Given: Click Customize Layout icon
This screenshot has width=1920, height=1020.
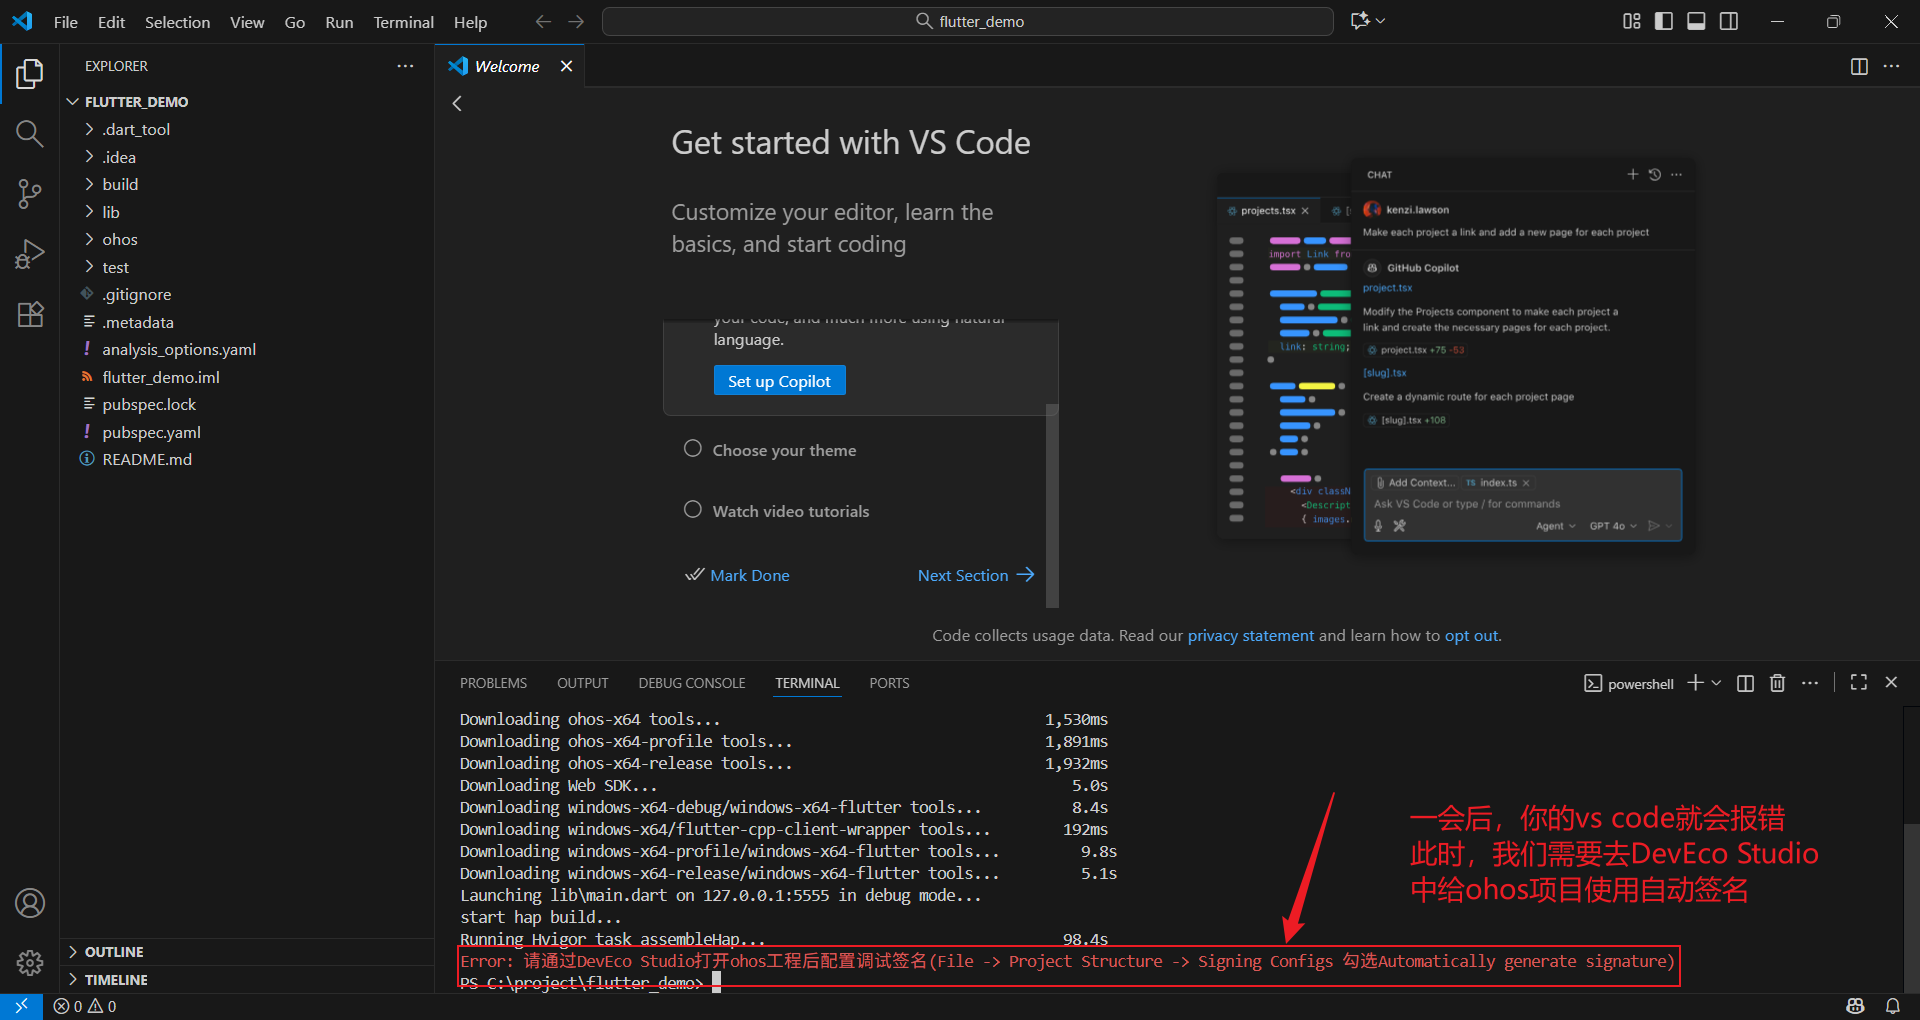Looking at the screenshot, I should pyautogui.click(x=1632, y=21).
